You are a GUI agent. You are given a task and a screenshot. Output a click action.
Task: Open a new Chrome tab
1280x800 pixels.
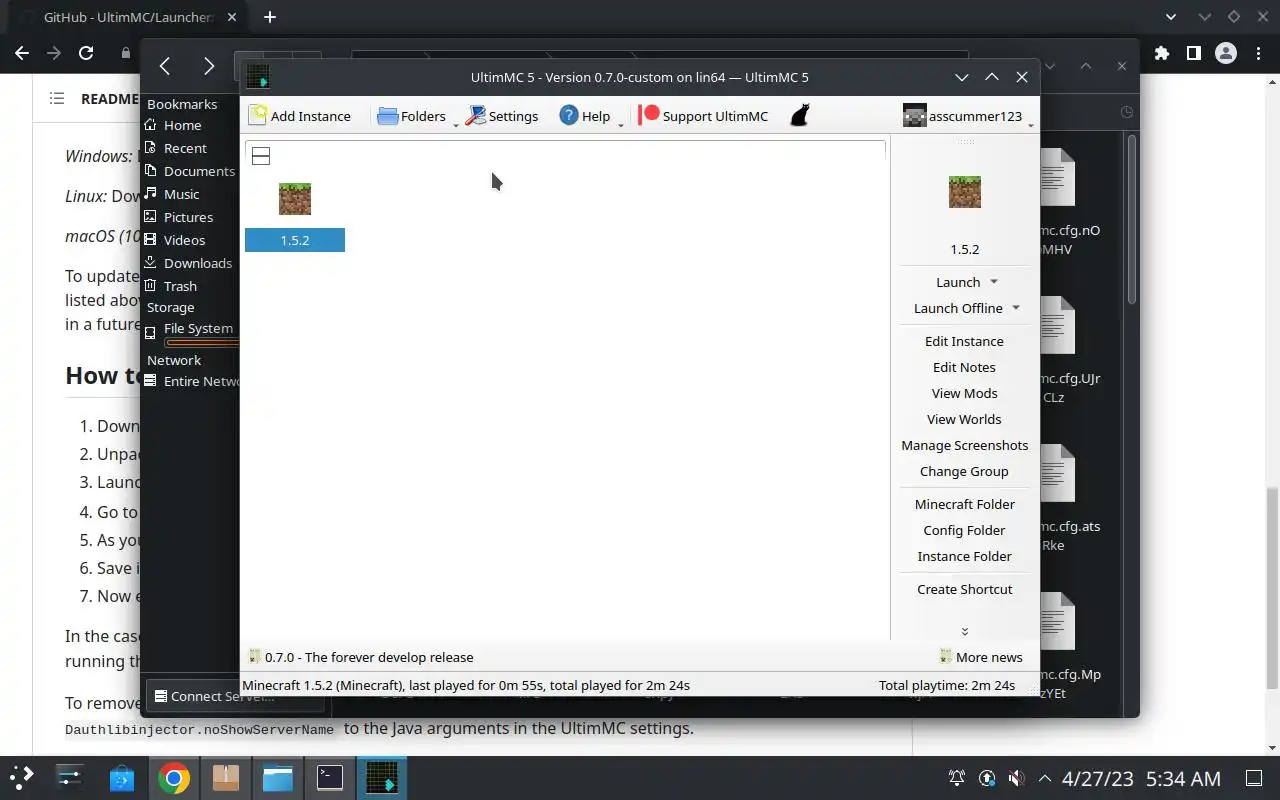pyautogui.click(x=270, y=17)
